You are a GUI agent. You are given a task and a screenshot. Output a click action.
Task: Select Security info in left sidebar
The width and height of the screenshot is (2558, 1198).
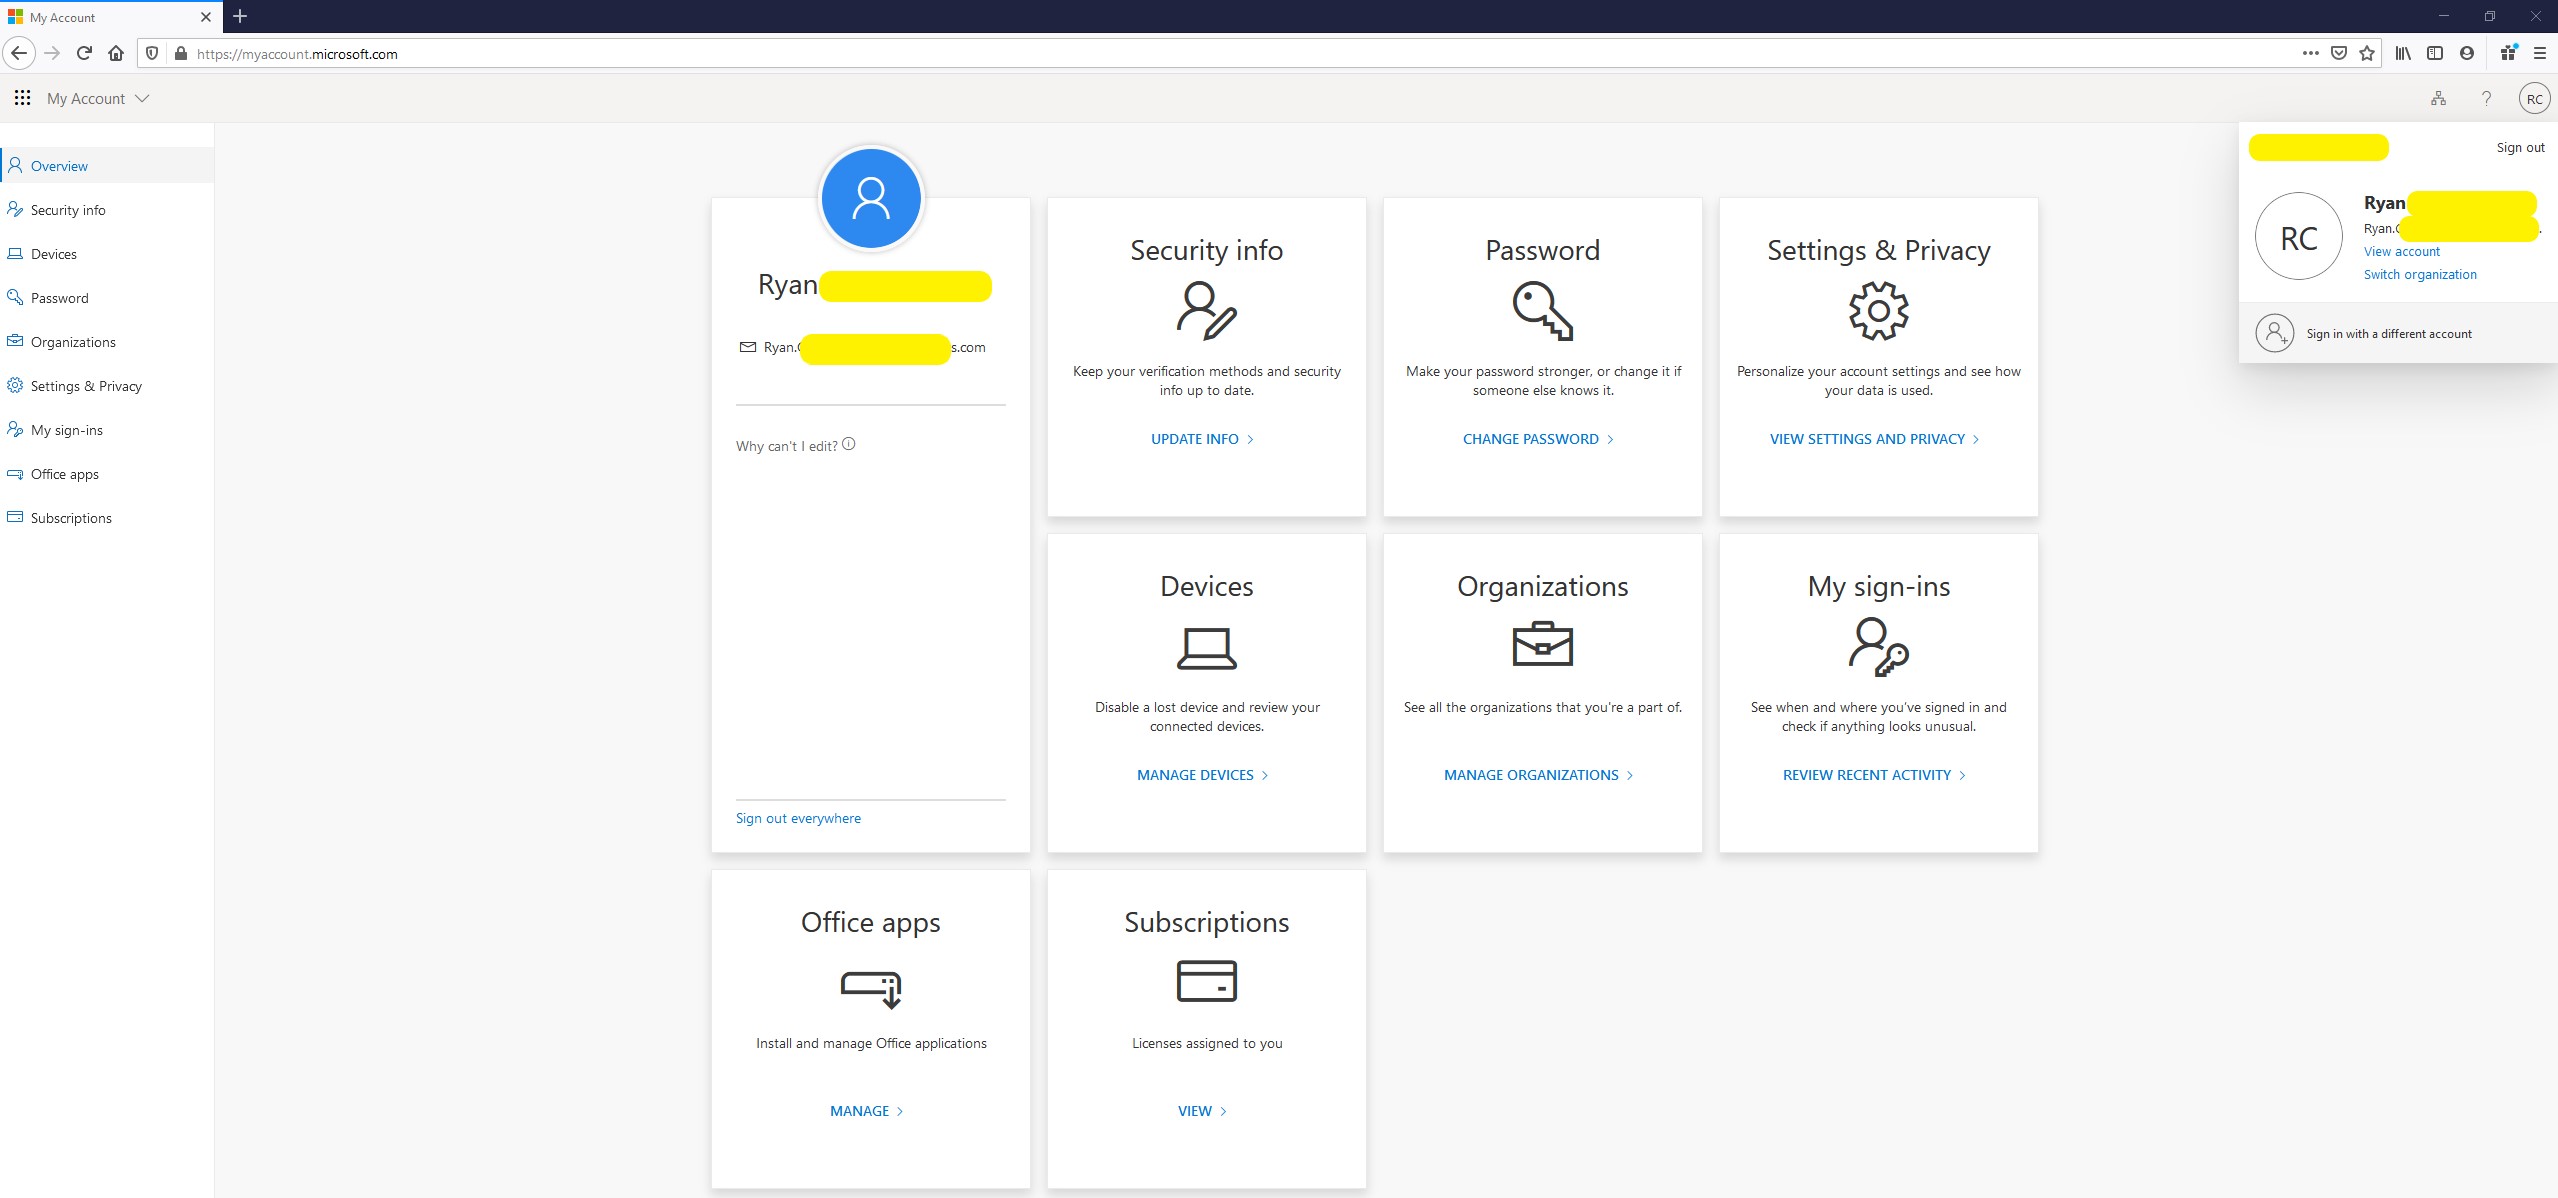[68, 210]
